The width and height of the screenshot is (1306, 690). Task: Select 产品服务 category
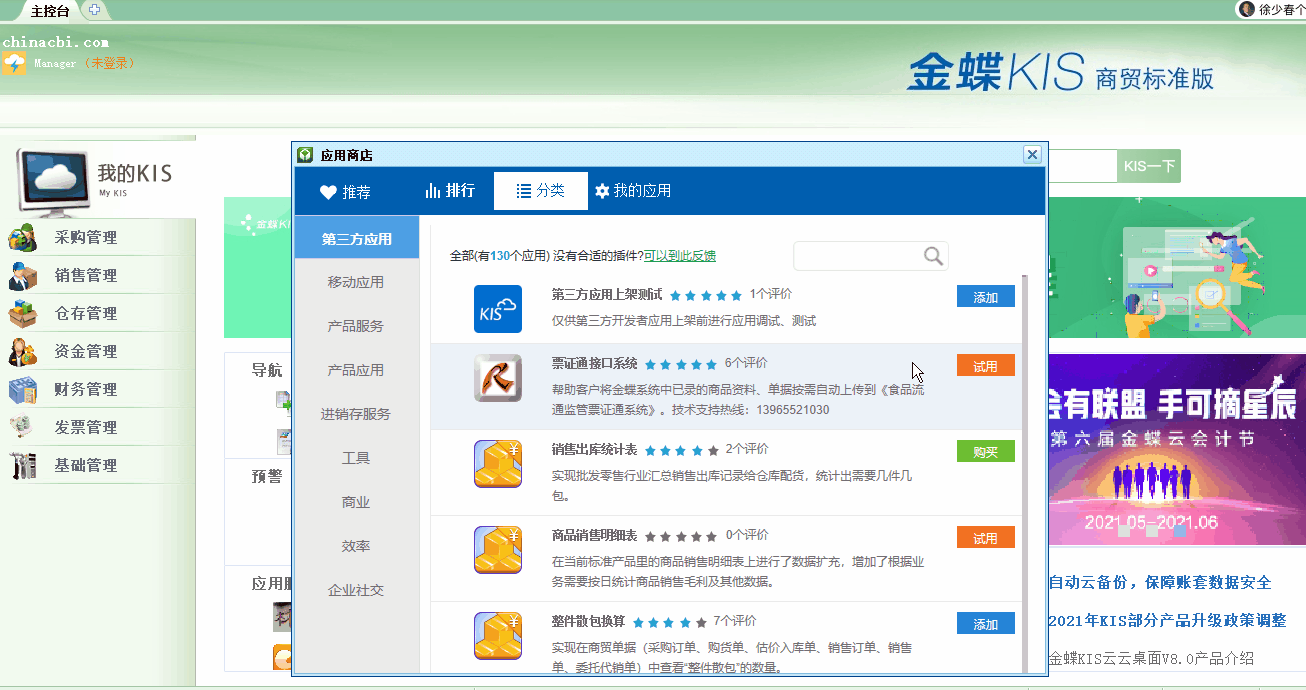(x=357, y=326)
